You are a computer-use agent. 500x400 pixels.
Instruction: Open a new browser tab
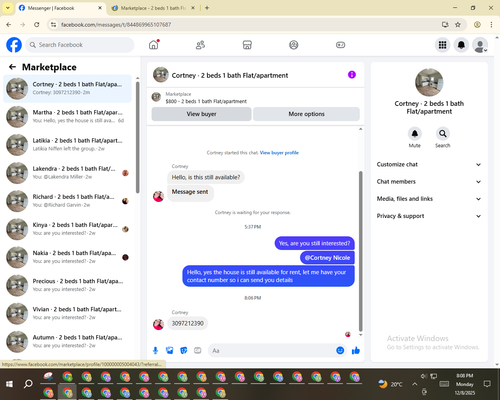coord(207,8)
